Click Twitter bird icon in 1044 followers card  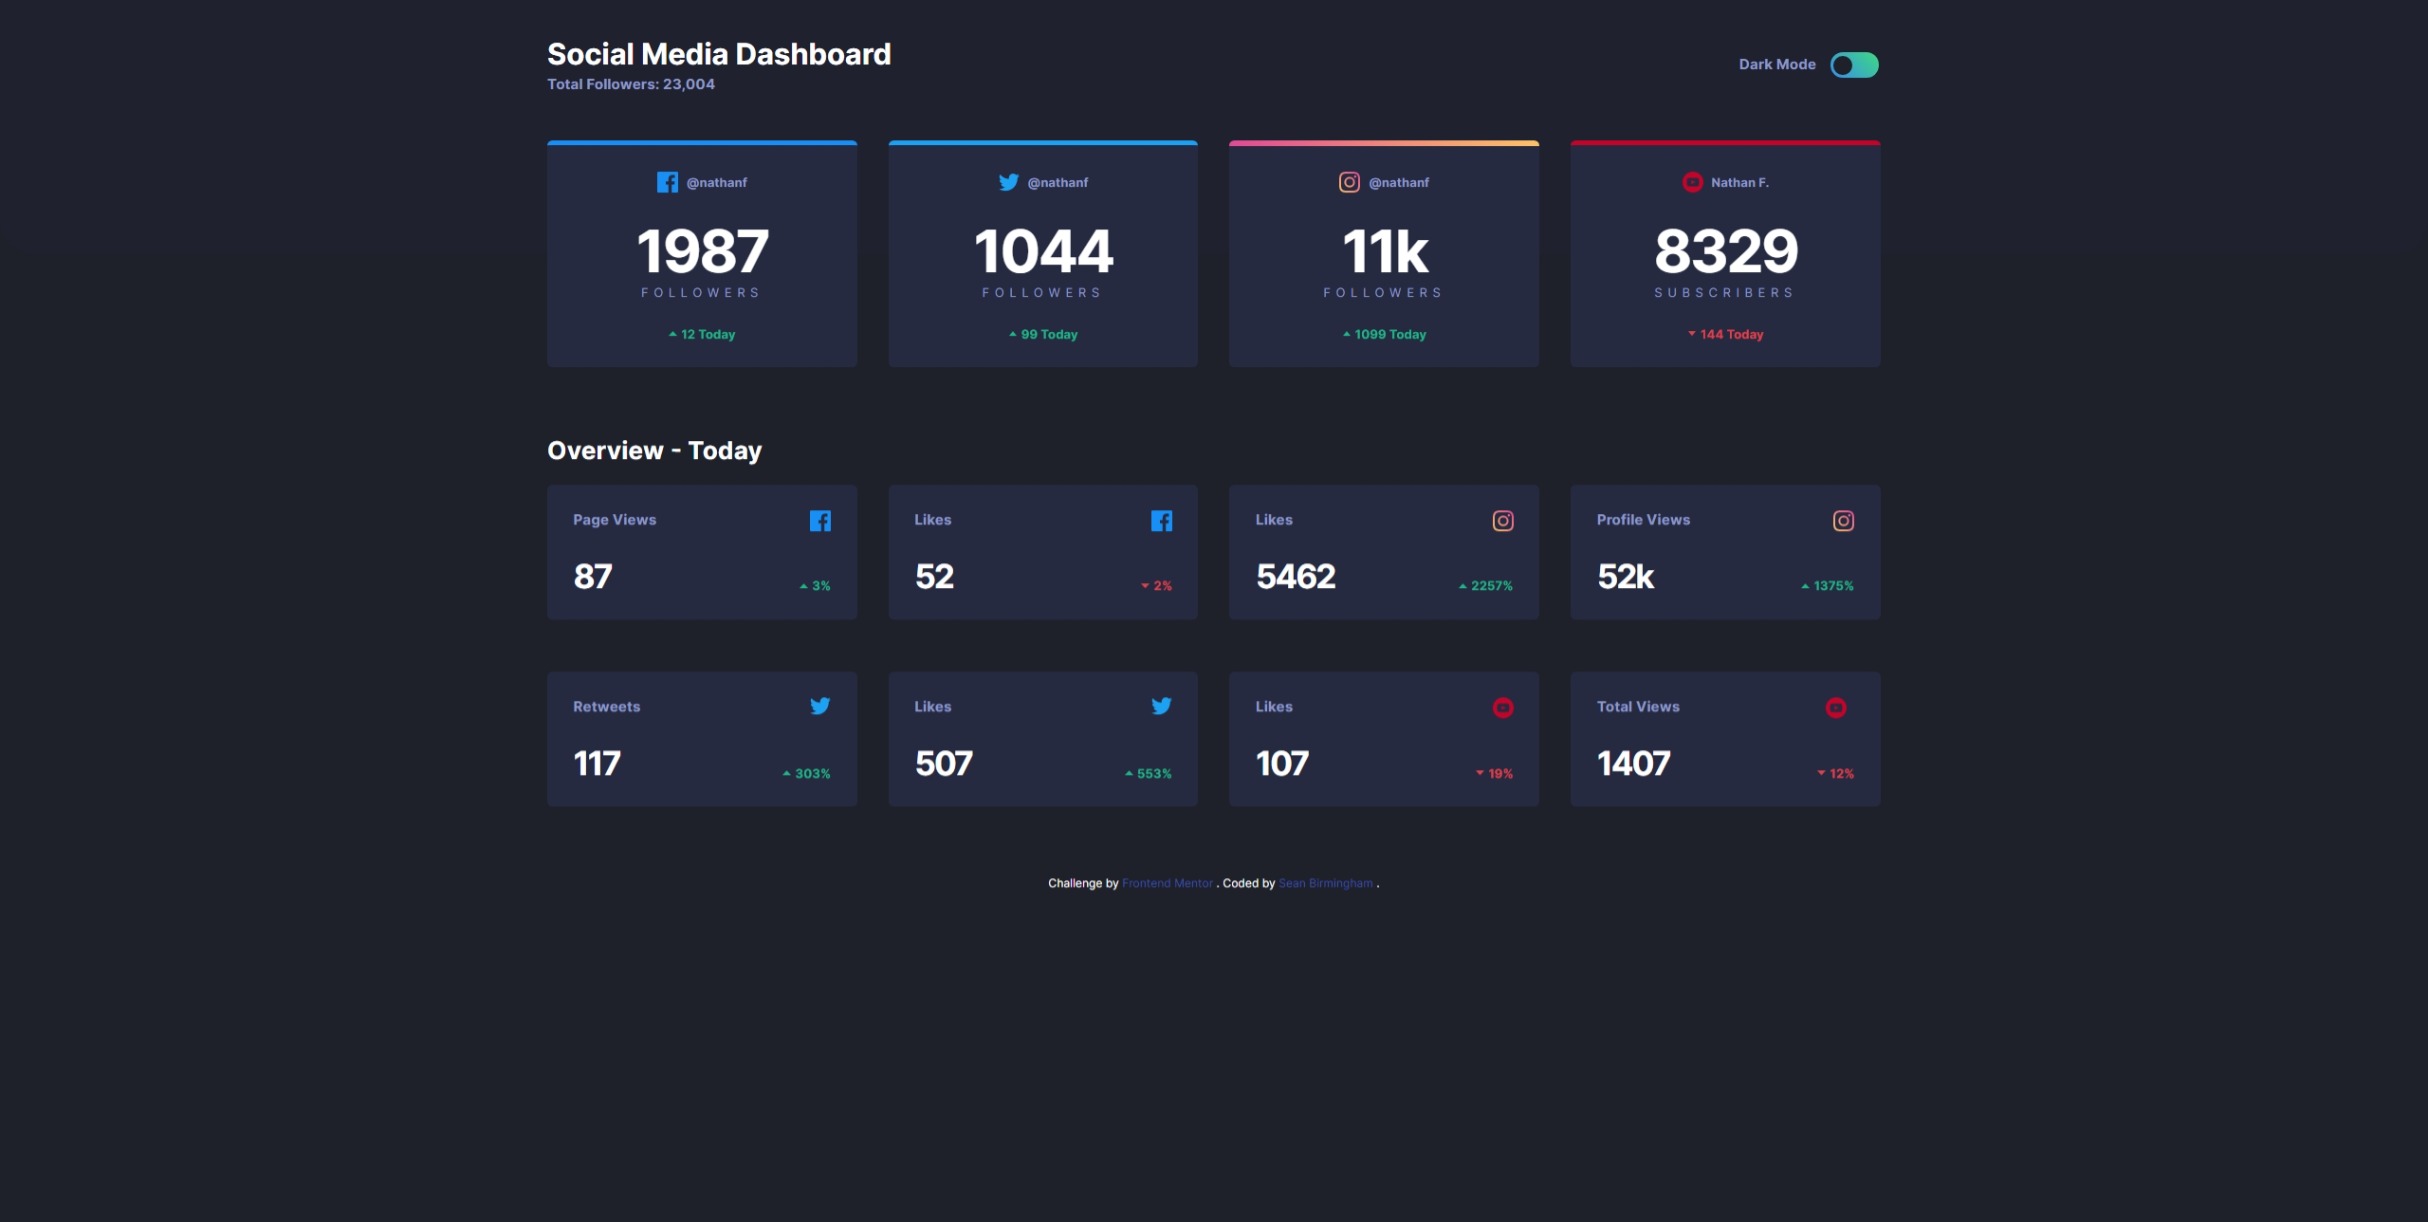coord(1008,182)
